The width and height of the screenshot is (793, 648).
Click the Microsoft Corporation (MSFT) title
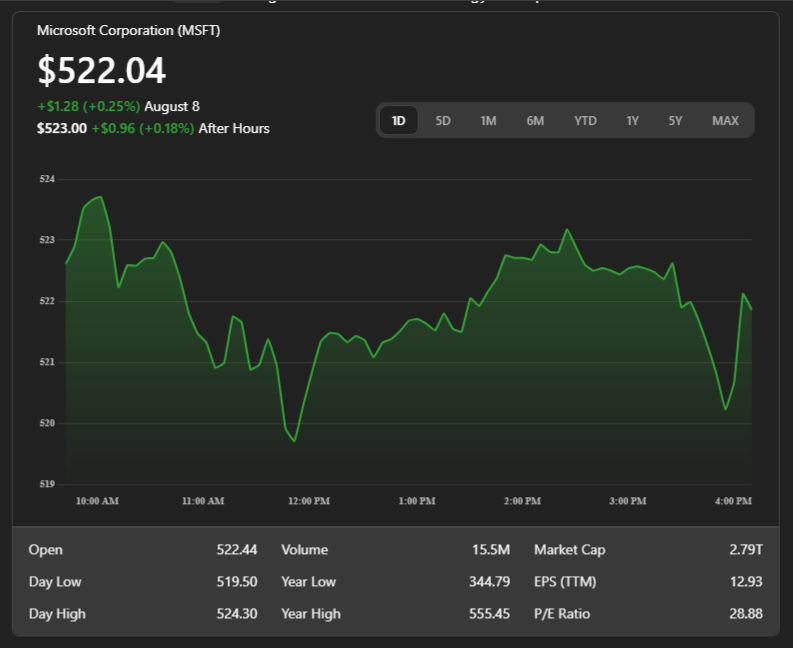click(128, 31)
